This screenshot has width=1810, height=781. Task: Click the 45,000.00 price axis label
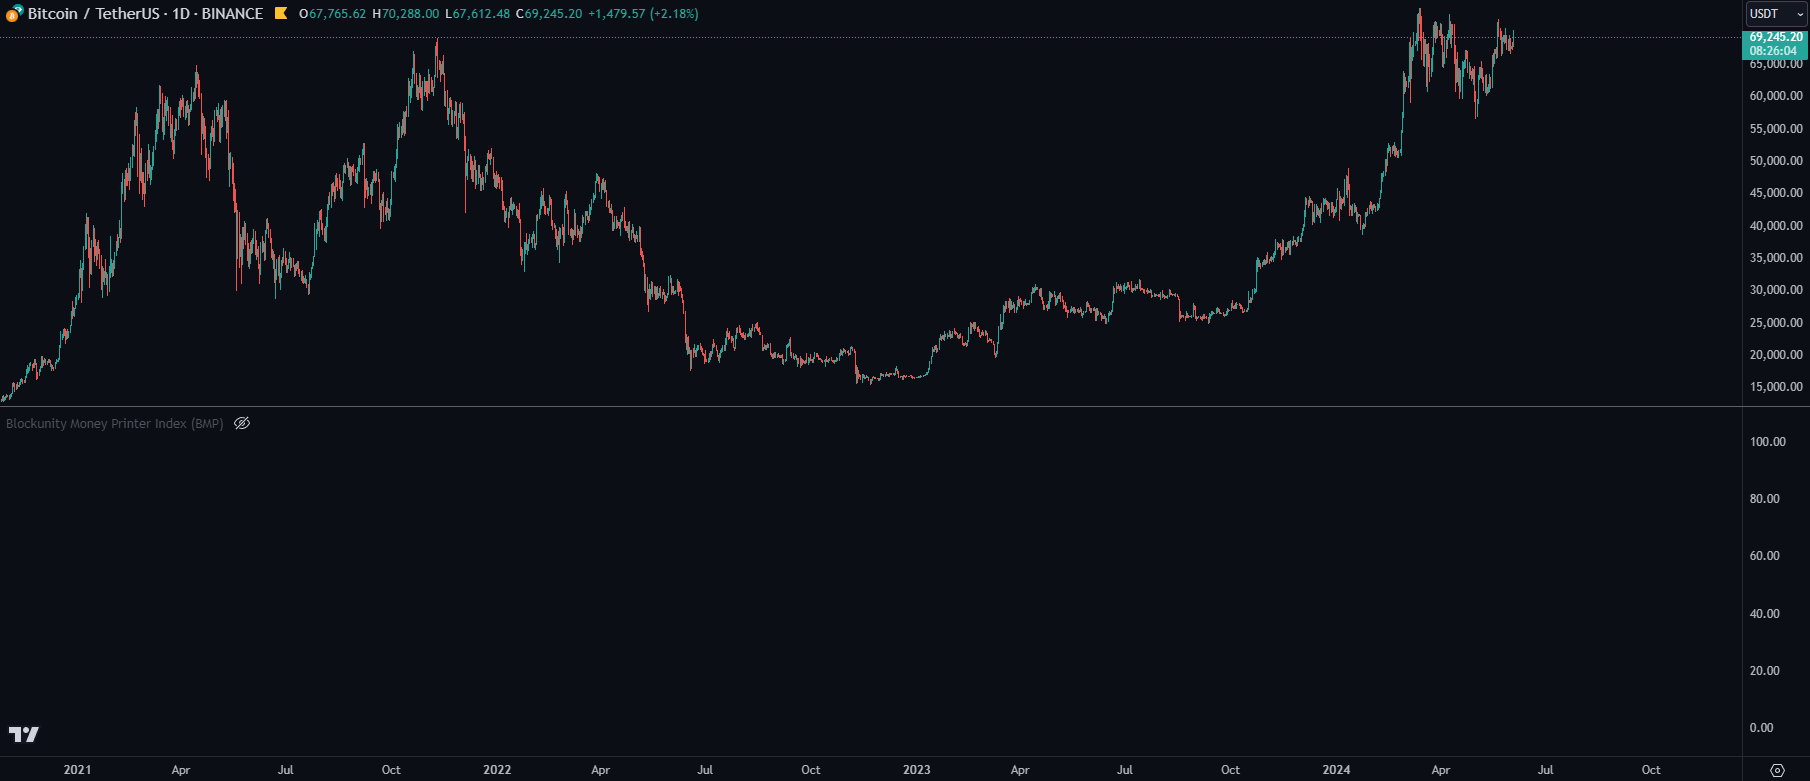[1776, 193]
